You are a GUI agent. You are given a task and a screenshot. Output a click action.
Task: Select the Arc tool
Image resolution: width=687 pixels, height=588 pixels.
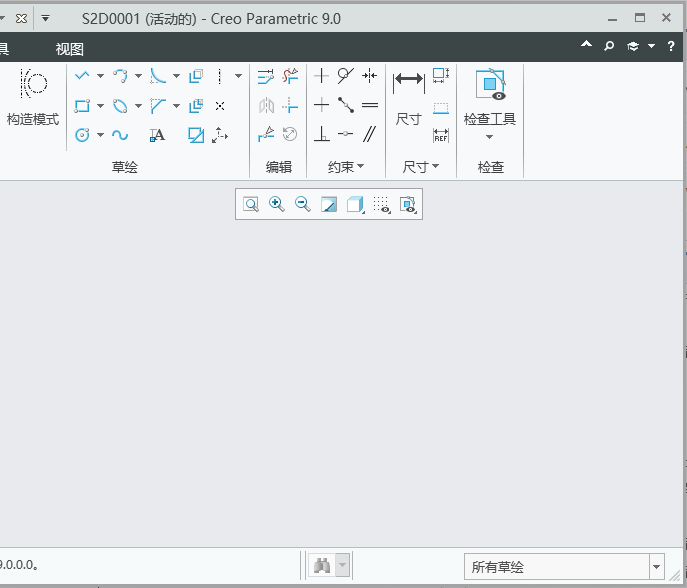click(120, 76)
